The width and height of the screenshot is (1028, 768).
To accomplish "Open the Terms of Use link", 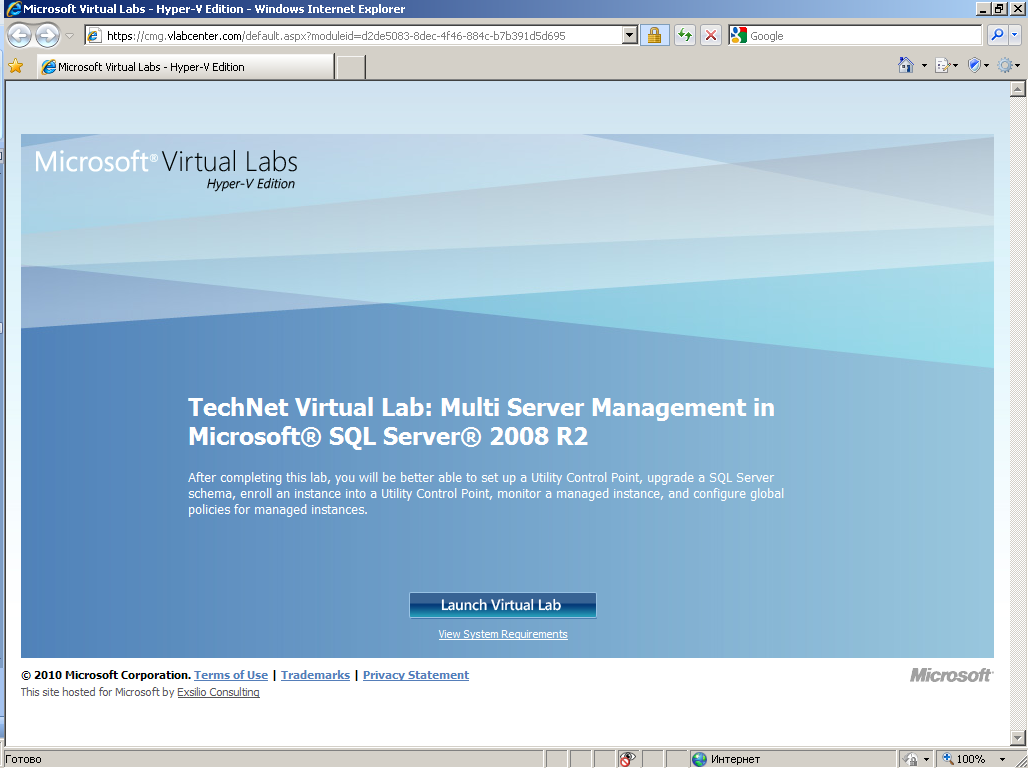I will tap(231, 675).
